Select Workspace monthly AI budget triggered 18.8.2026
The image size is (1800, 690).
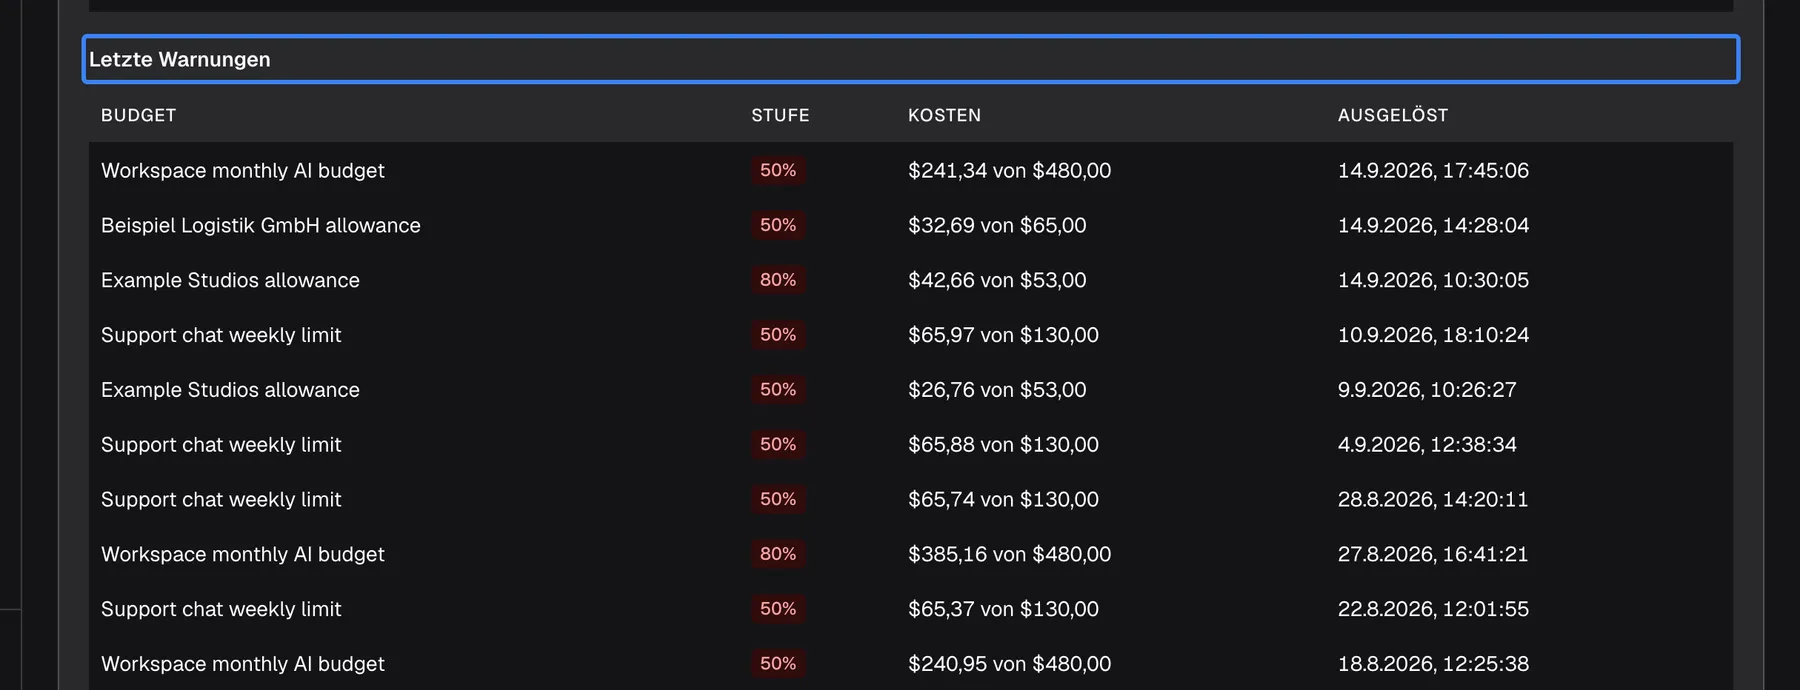pos(243,664)
